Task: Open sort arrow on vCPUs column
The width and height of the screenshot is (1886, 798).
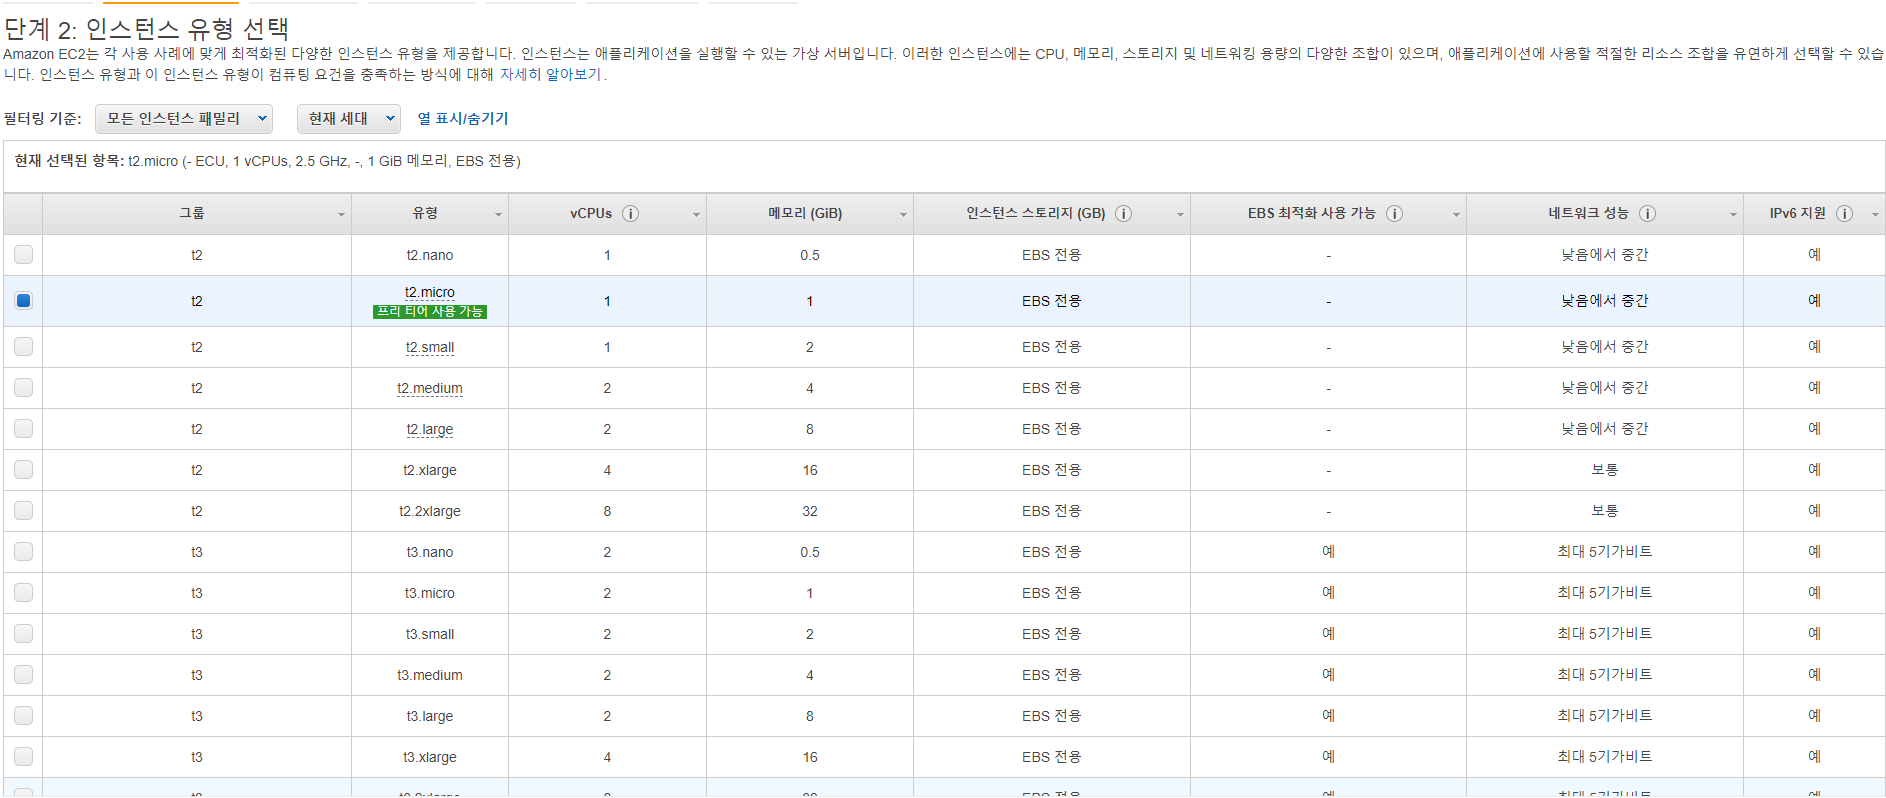Action: coord(696,215)
